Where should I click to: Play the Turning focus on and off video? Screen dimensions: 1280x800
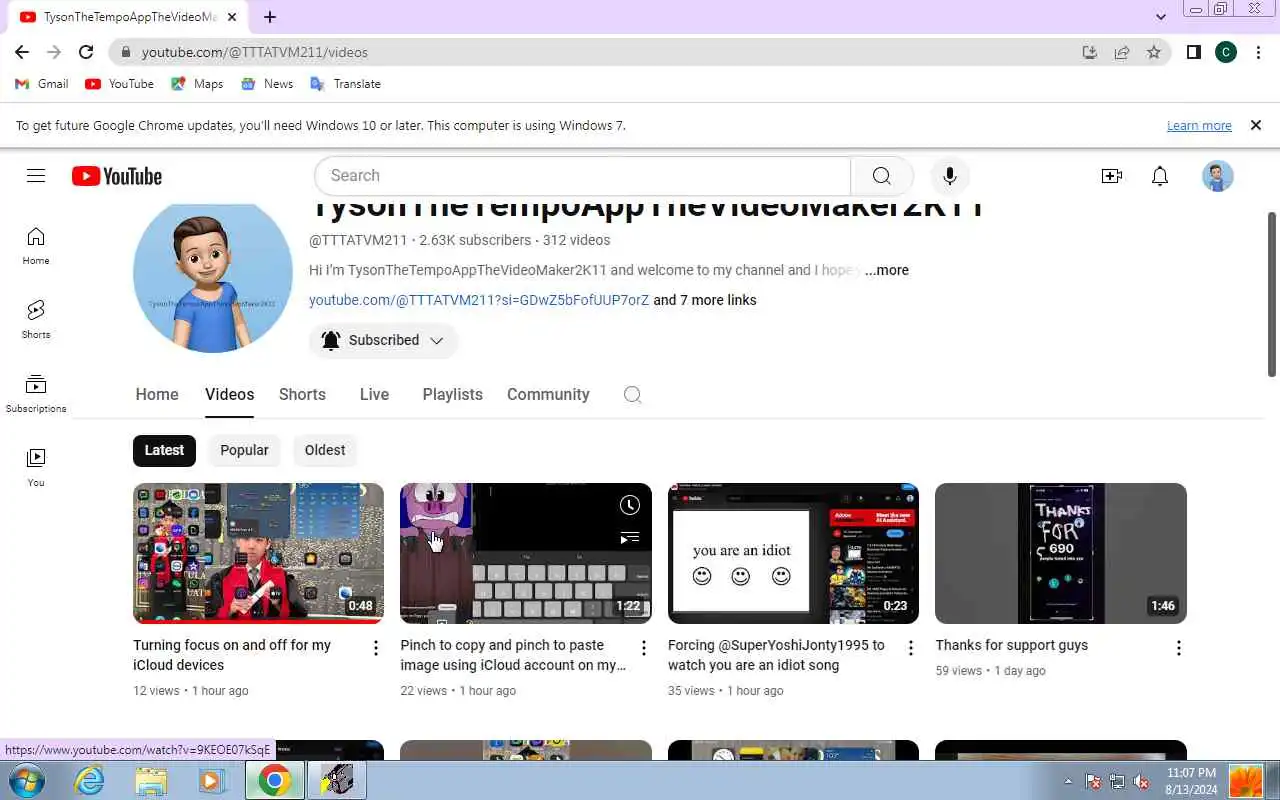click(x=258, y=553)
